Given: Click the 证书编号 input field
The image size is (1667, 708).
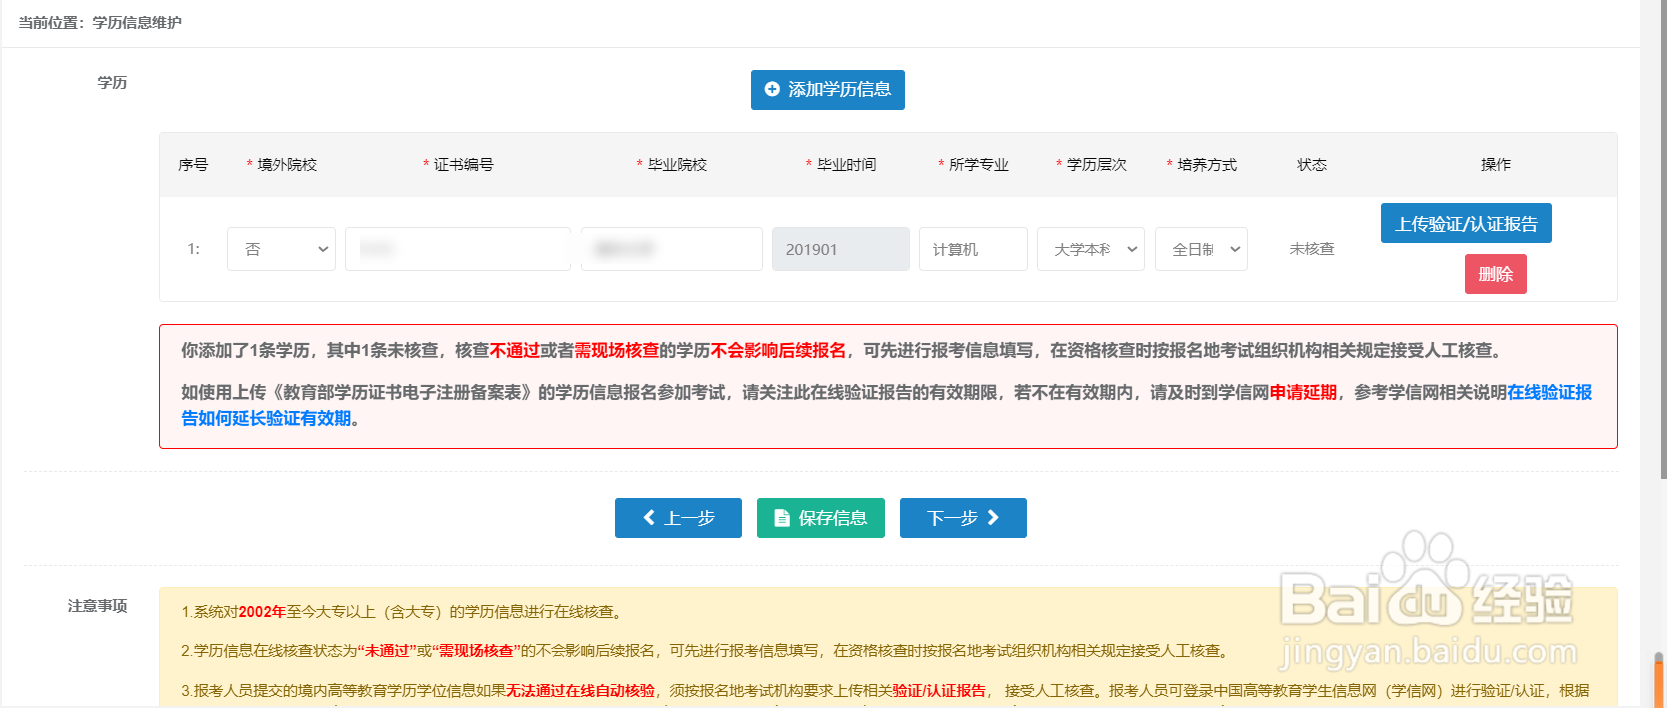Looking at the screenshot, I should 458,249.
